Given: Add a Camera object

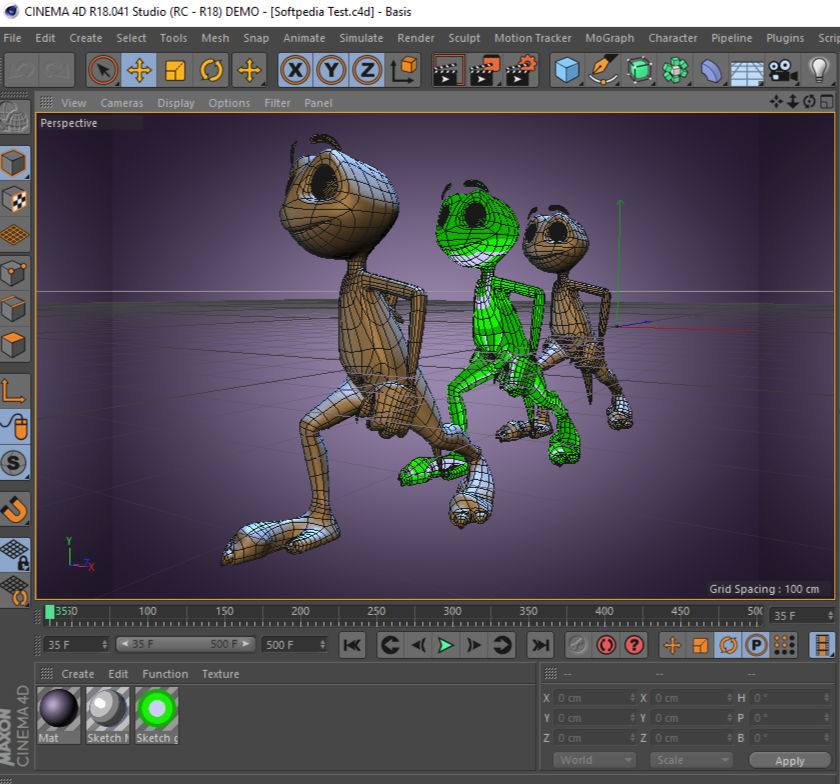Looking at the screenshot, I should click(x=783, y=70).
